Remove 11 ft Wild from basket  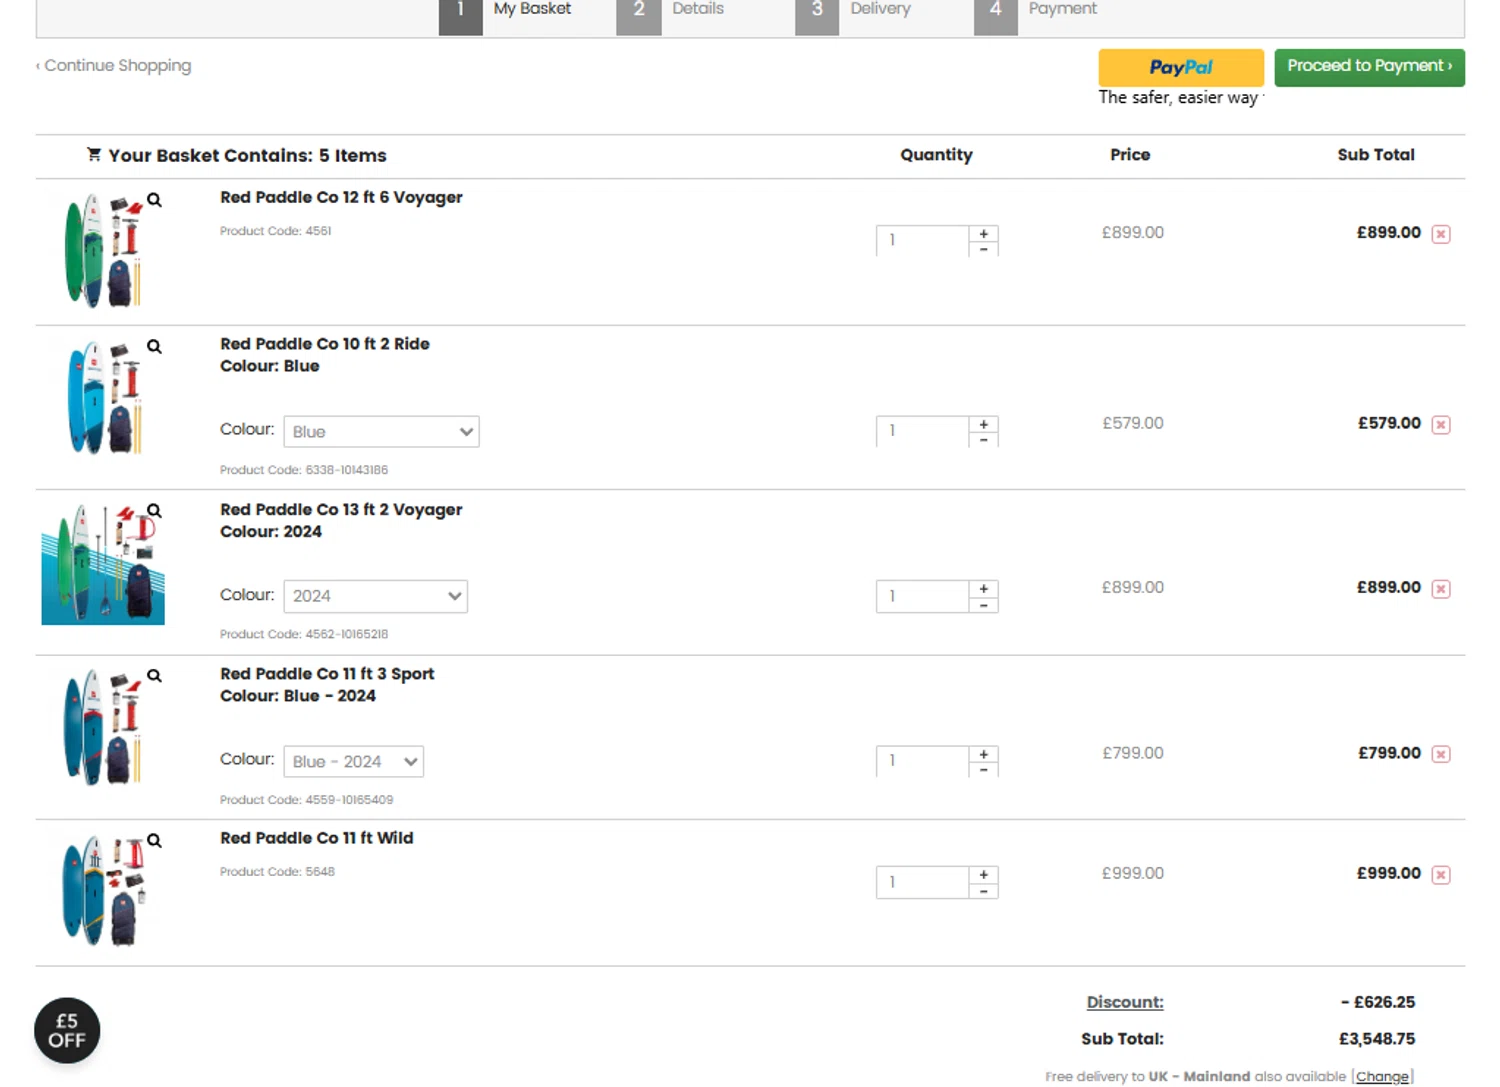[x=1441, y=874]
